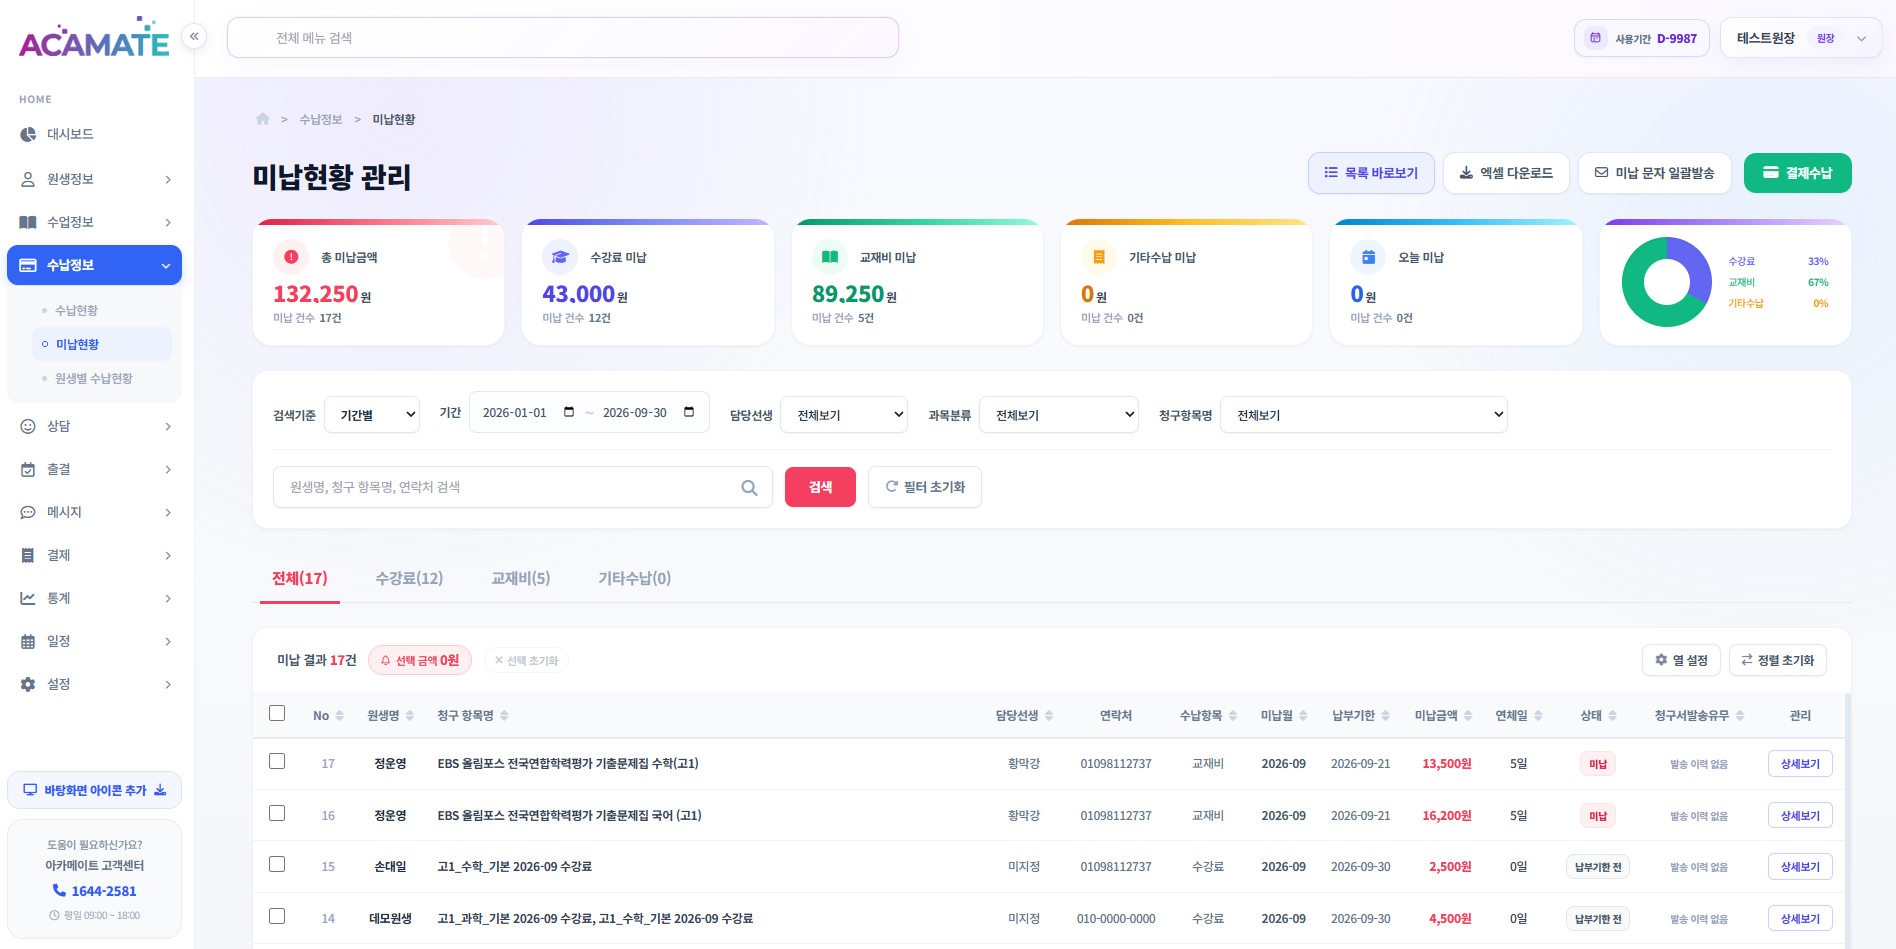Viewport: 1896px width, 949px height.
Task: Open the end date calendar picker icon
Action: click(x=689, y=412)
